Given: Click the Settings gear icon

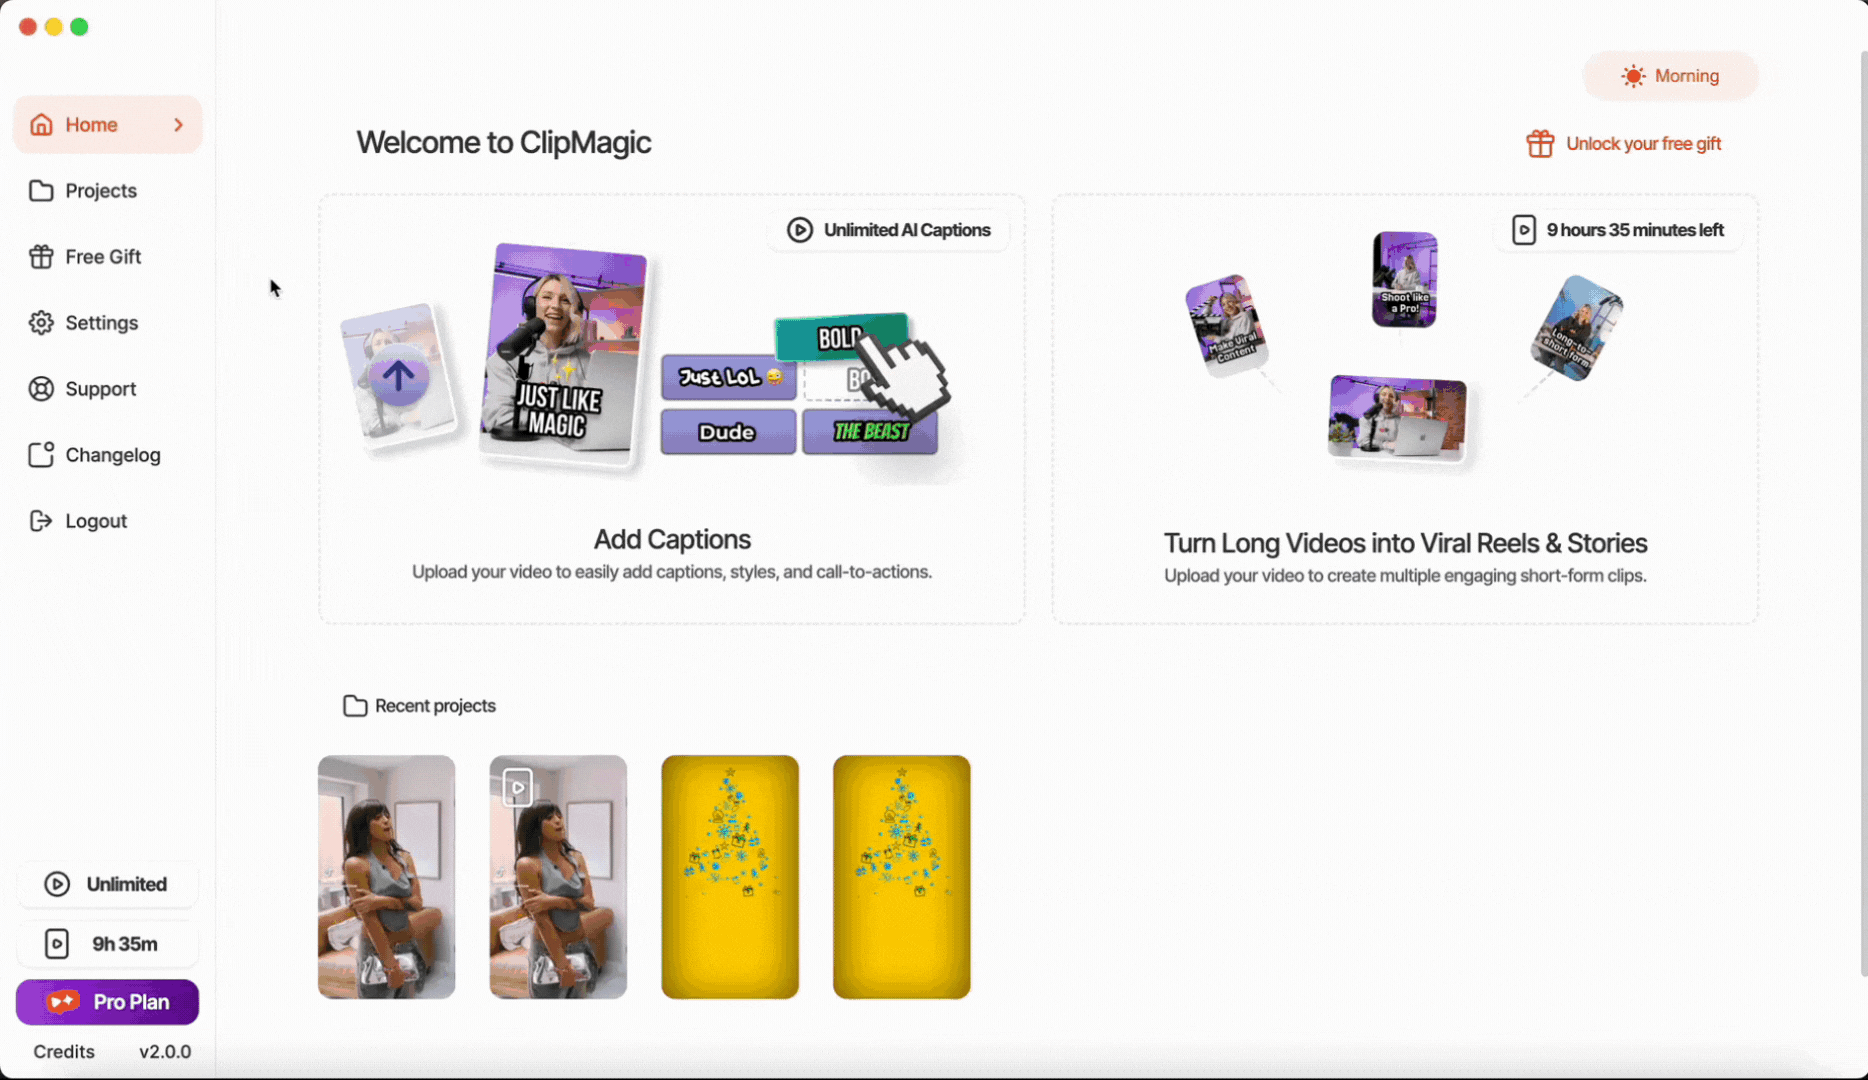Looking at the screenshot, I should coord(41,323).
